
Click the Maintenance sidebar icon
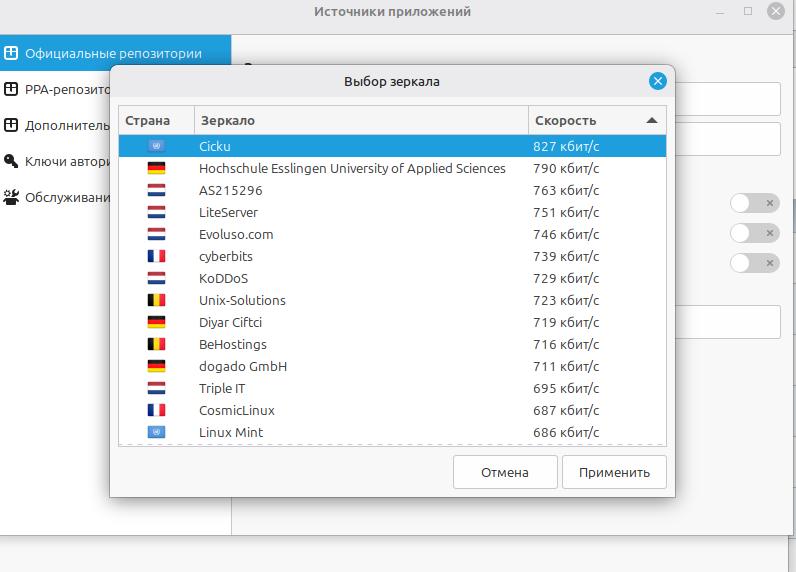click(x=12, y=197)
